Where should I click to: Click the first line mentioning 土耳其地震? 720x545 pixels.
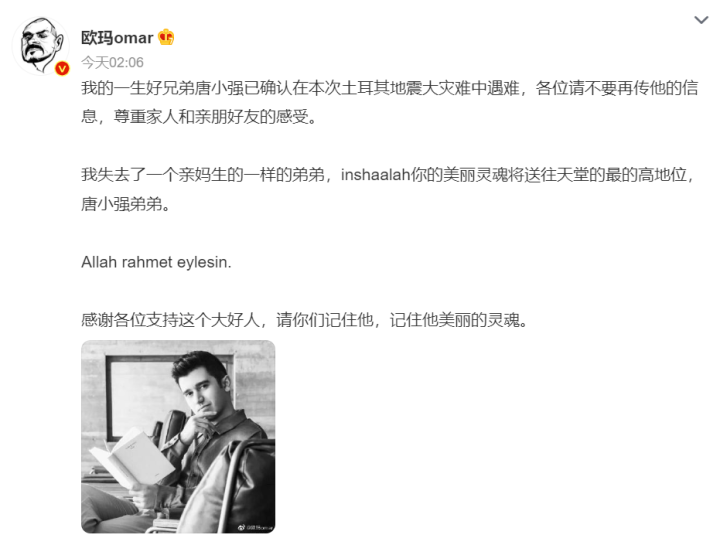[x=389, y=88]
